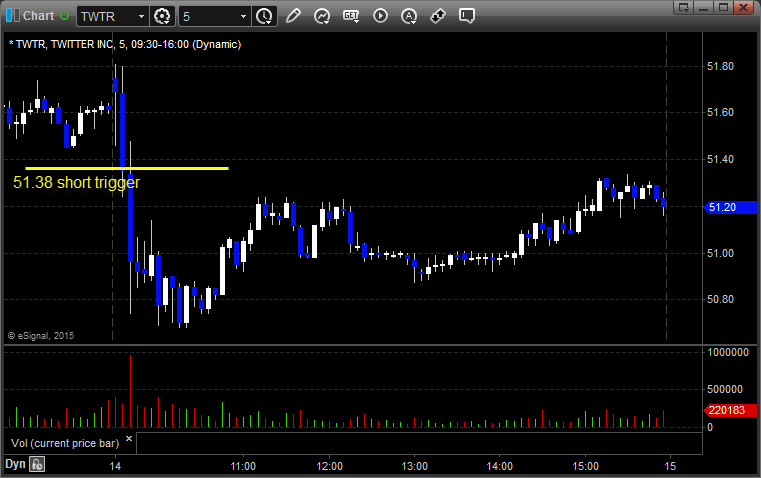Screen dimensions: 761x478
Task: Click the green status circle next to Chart
Action: coord(65,16)
